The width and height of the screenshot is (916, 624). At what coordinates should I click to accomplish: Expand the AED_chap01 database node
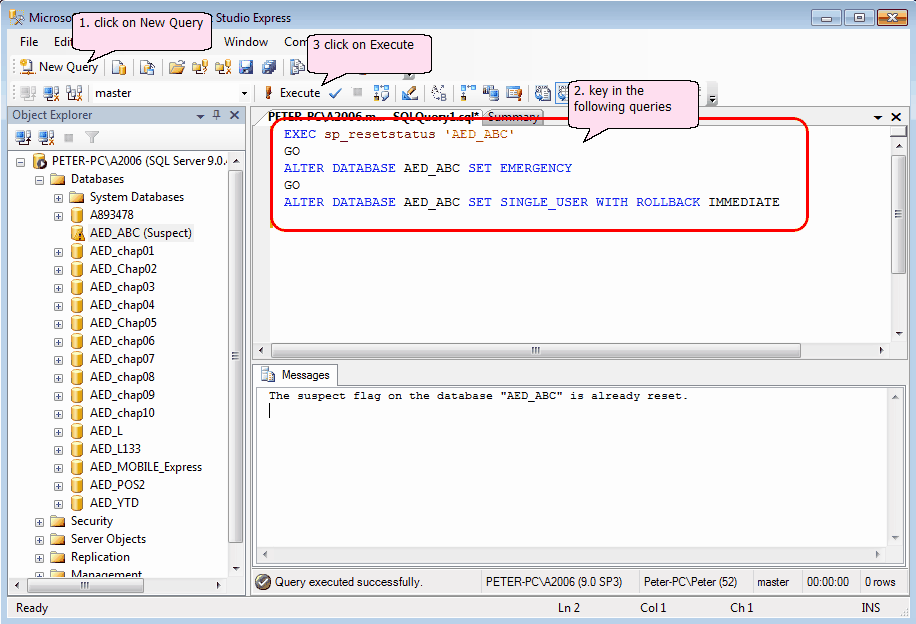[58, 252]
